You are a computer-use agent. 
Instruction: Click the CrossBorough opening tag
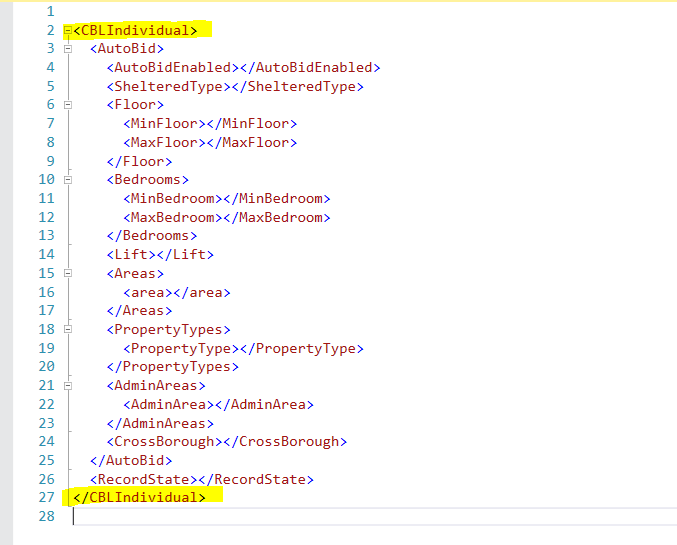pos(165,441)
